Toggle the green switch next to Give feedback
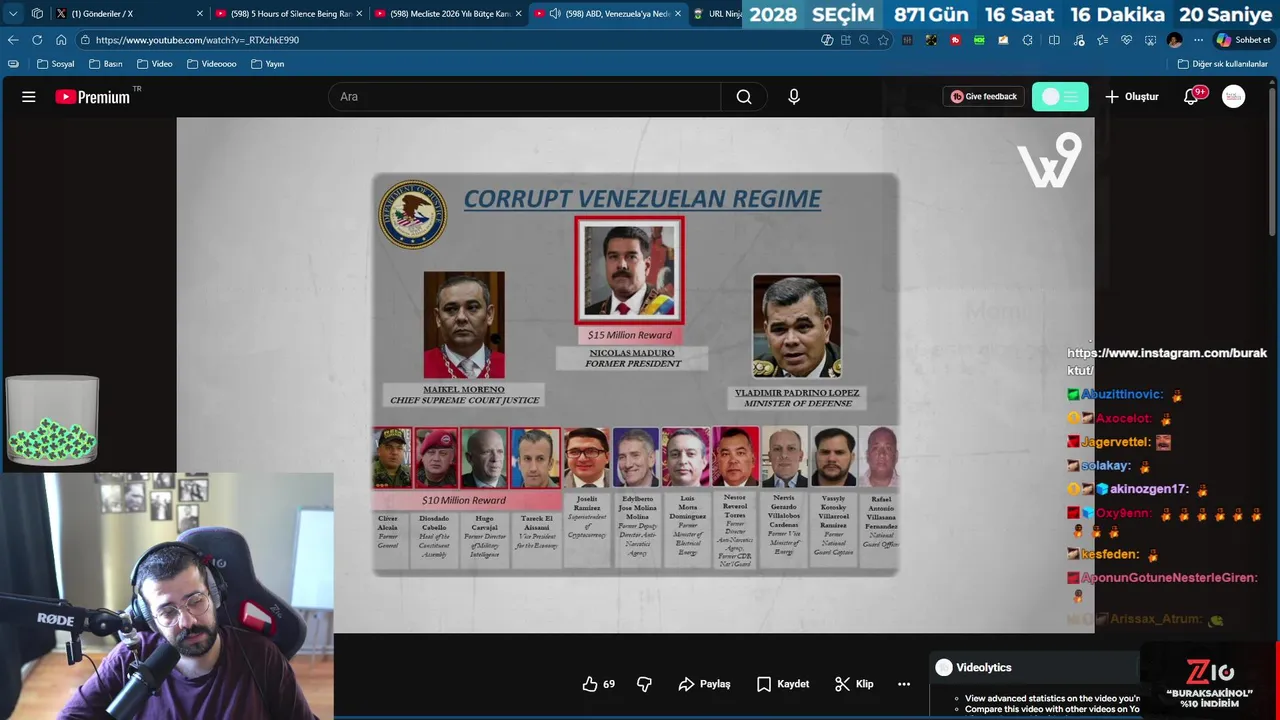Image resolution: width=1280 pixels, height=720 pixels. [1060, 97]
